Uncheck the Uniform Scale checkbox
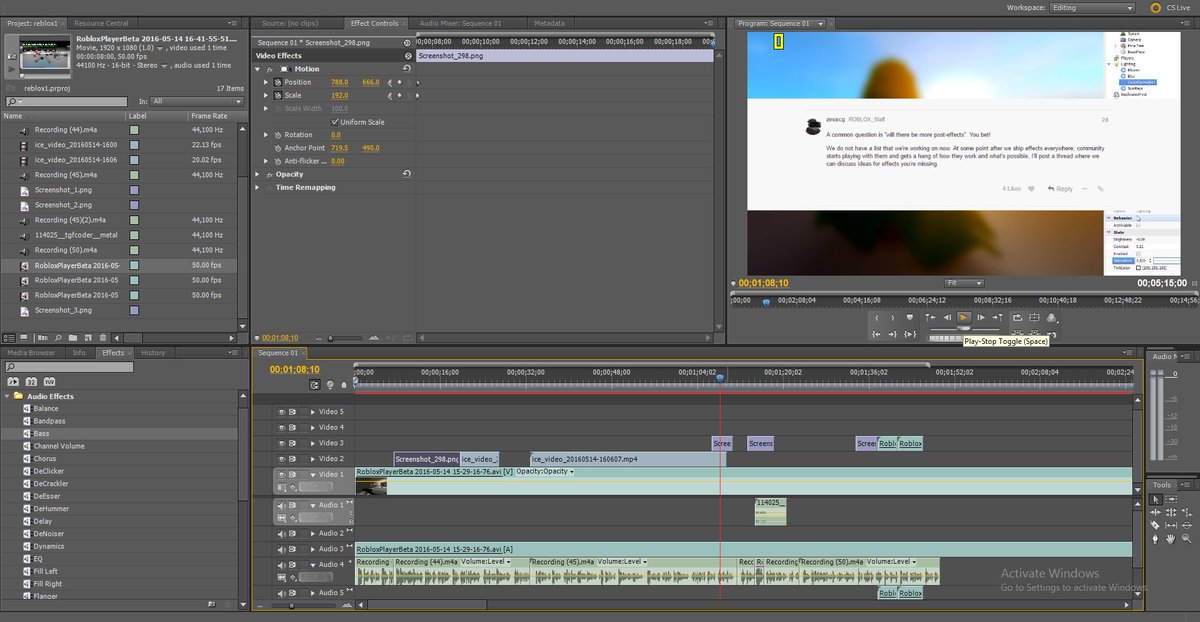The image size is (1200, 622). tap(334, 122)
